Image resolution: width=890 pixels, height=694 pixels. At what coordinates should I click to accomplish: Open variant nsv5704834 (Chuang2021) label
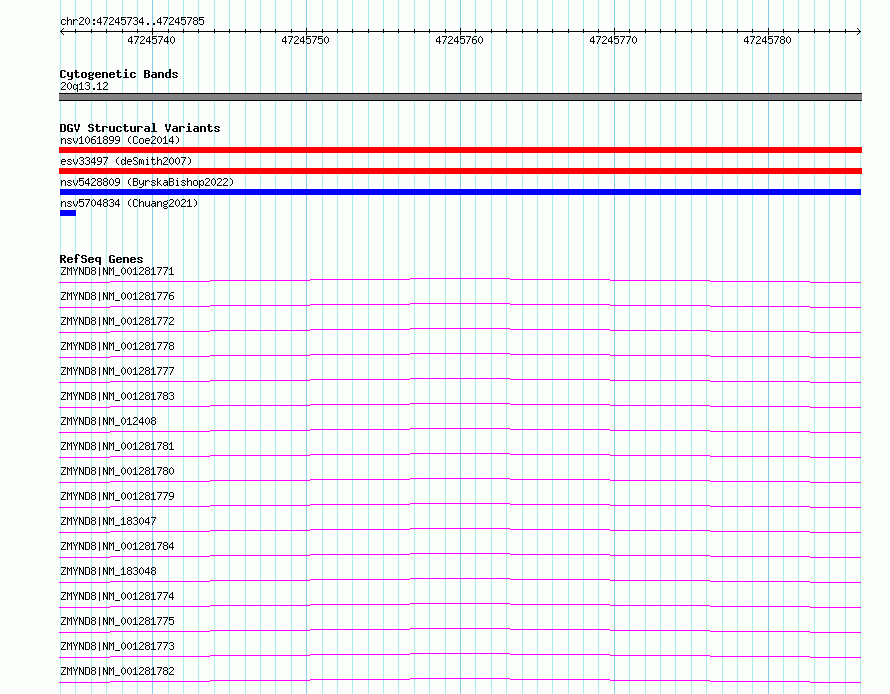pos(129,203)
